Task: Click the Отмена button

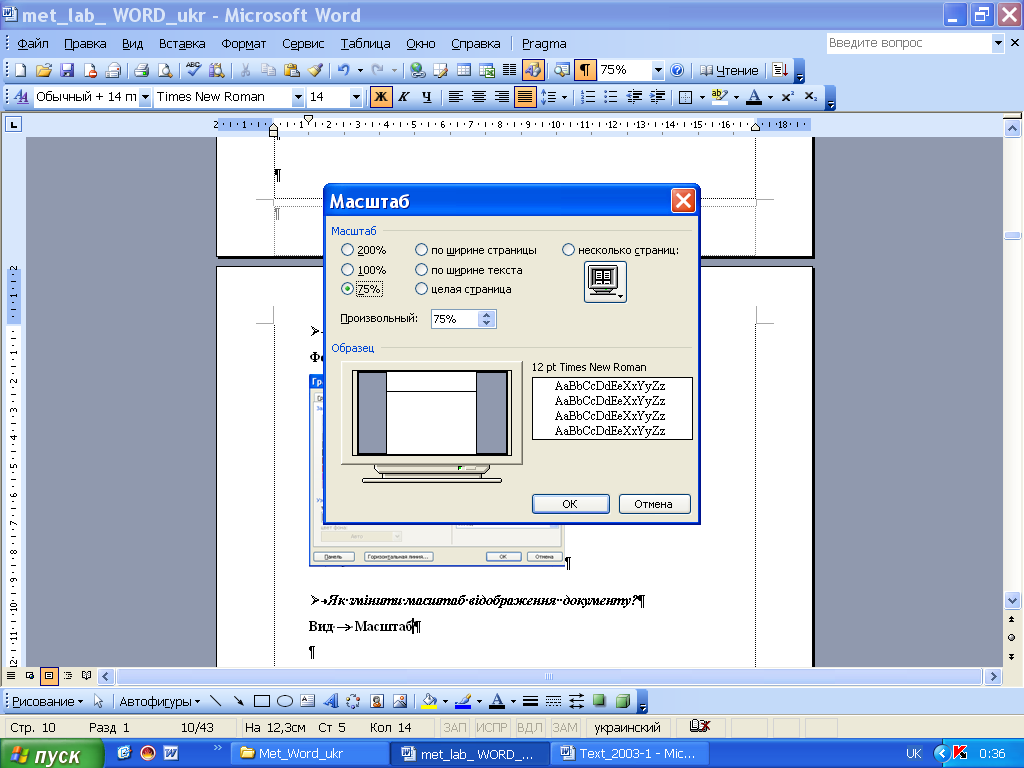Action: point(654,504)
